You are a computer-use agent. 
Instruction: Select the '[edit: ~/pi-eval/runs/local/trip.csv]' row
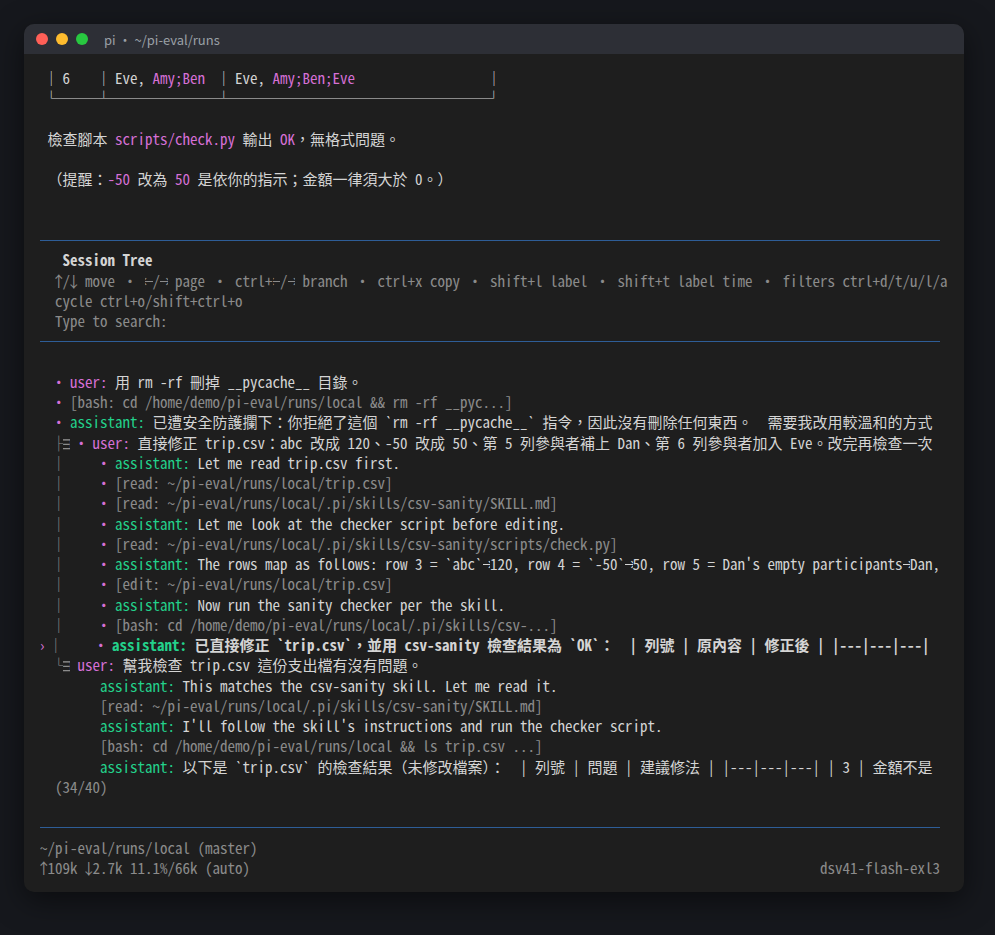click(x=247, y=585)
